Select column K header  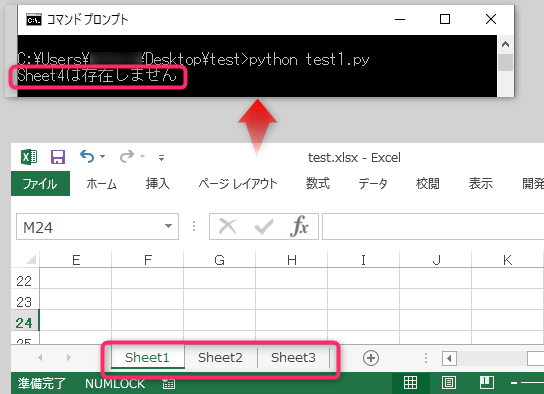click(508, 260)
